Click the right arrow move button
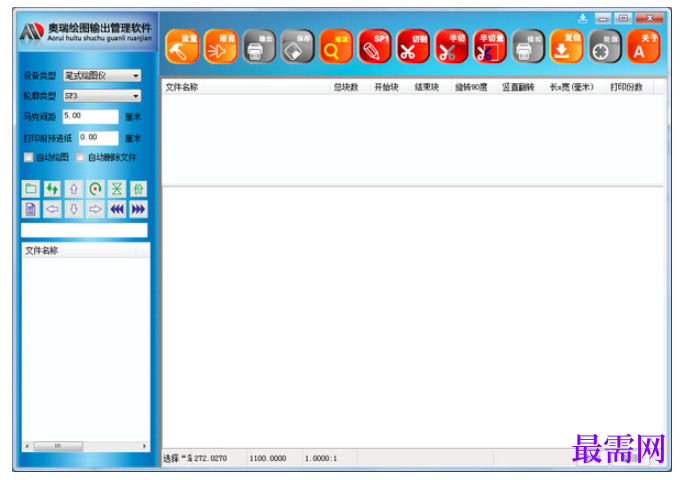Image resolution: width=684 pixels, height=480 pixels. (x=95, y=209)
